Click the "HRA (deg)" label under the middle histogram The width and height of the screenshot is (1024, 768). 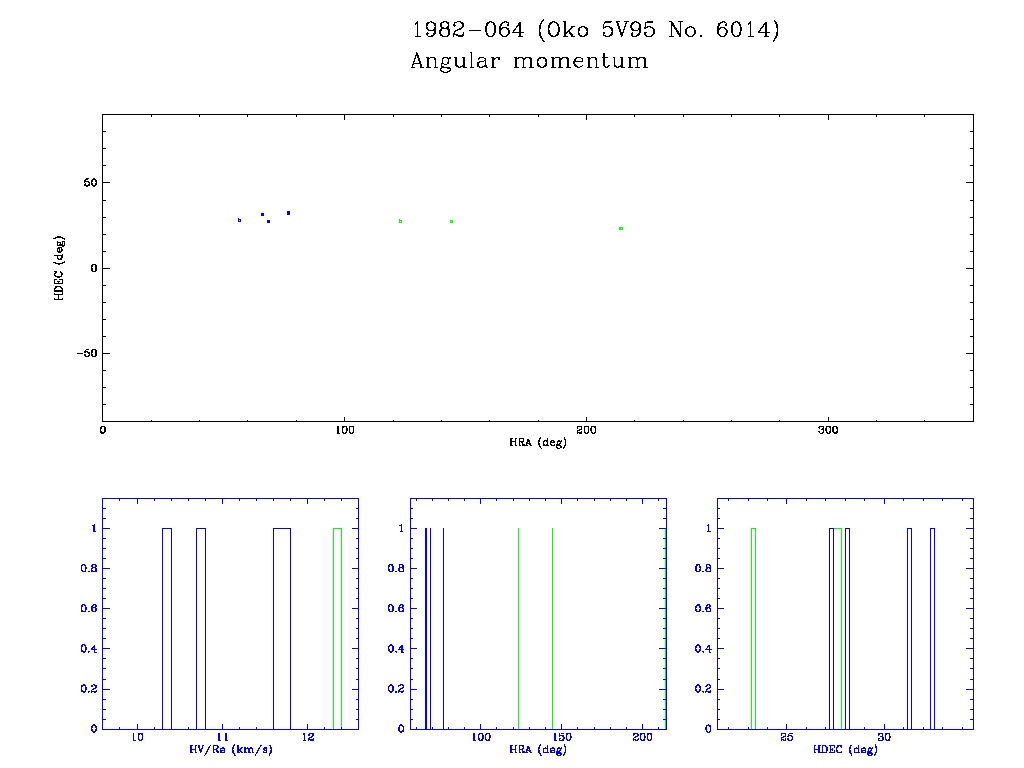pyautogui.click(x=537, y=750)
